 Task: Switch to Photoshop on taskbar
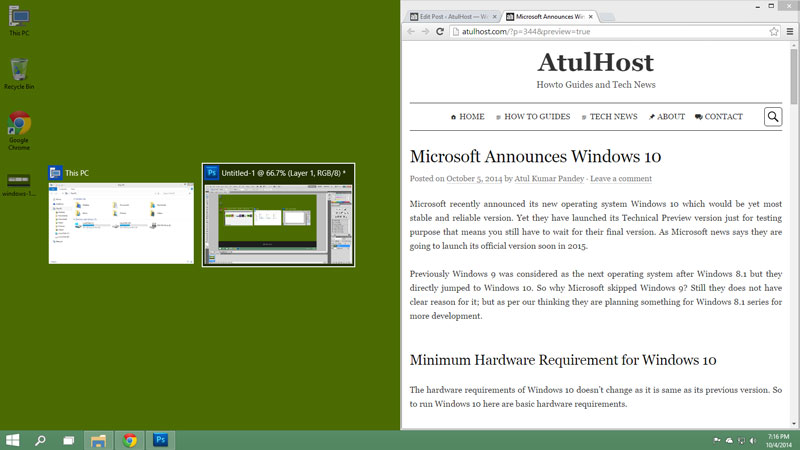pyautogui.click(x=161, y=440)
